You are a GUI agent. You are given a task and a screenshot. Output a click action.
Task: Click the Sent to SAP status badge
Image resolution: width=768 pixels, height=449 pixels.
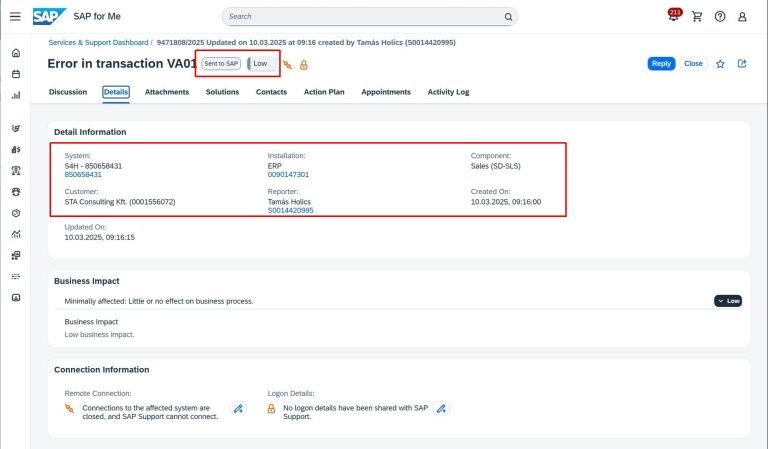pyautogui.click(x=221, y=64)
